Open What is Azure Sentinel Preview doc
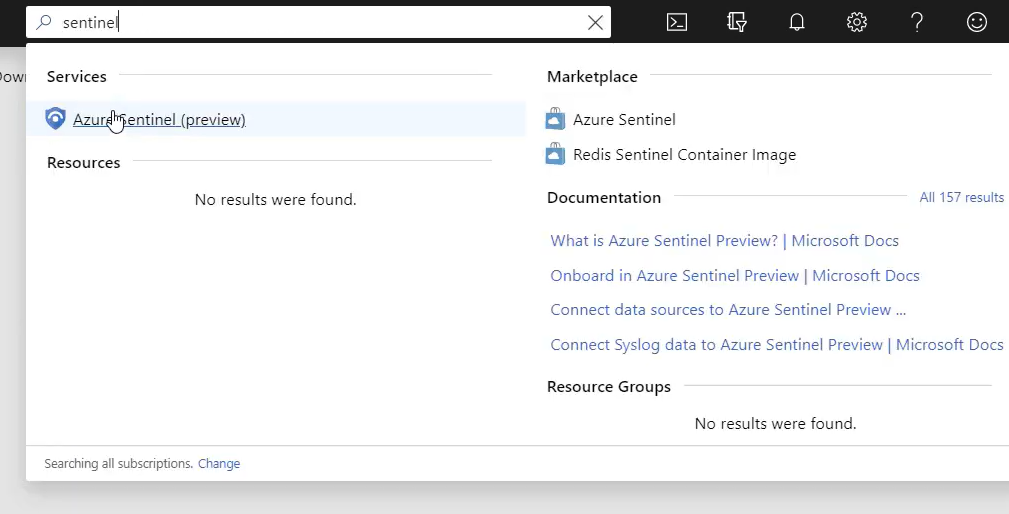The width and height of the screenshot is (1009, 514). click(x=725, y=241)
